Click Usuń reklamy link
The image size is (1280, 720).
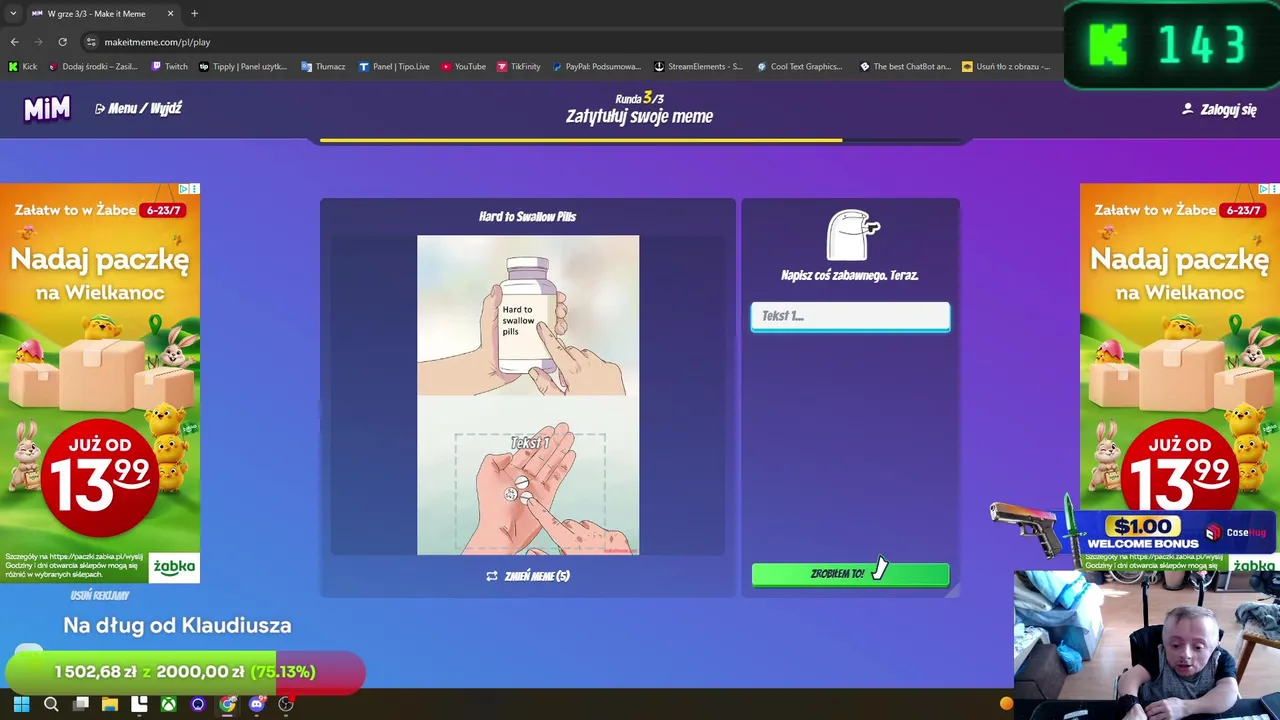(x=100, y=595)
